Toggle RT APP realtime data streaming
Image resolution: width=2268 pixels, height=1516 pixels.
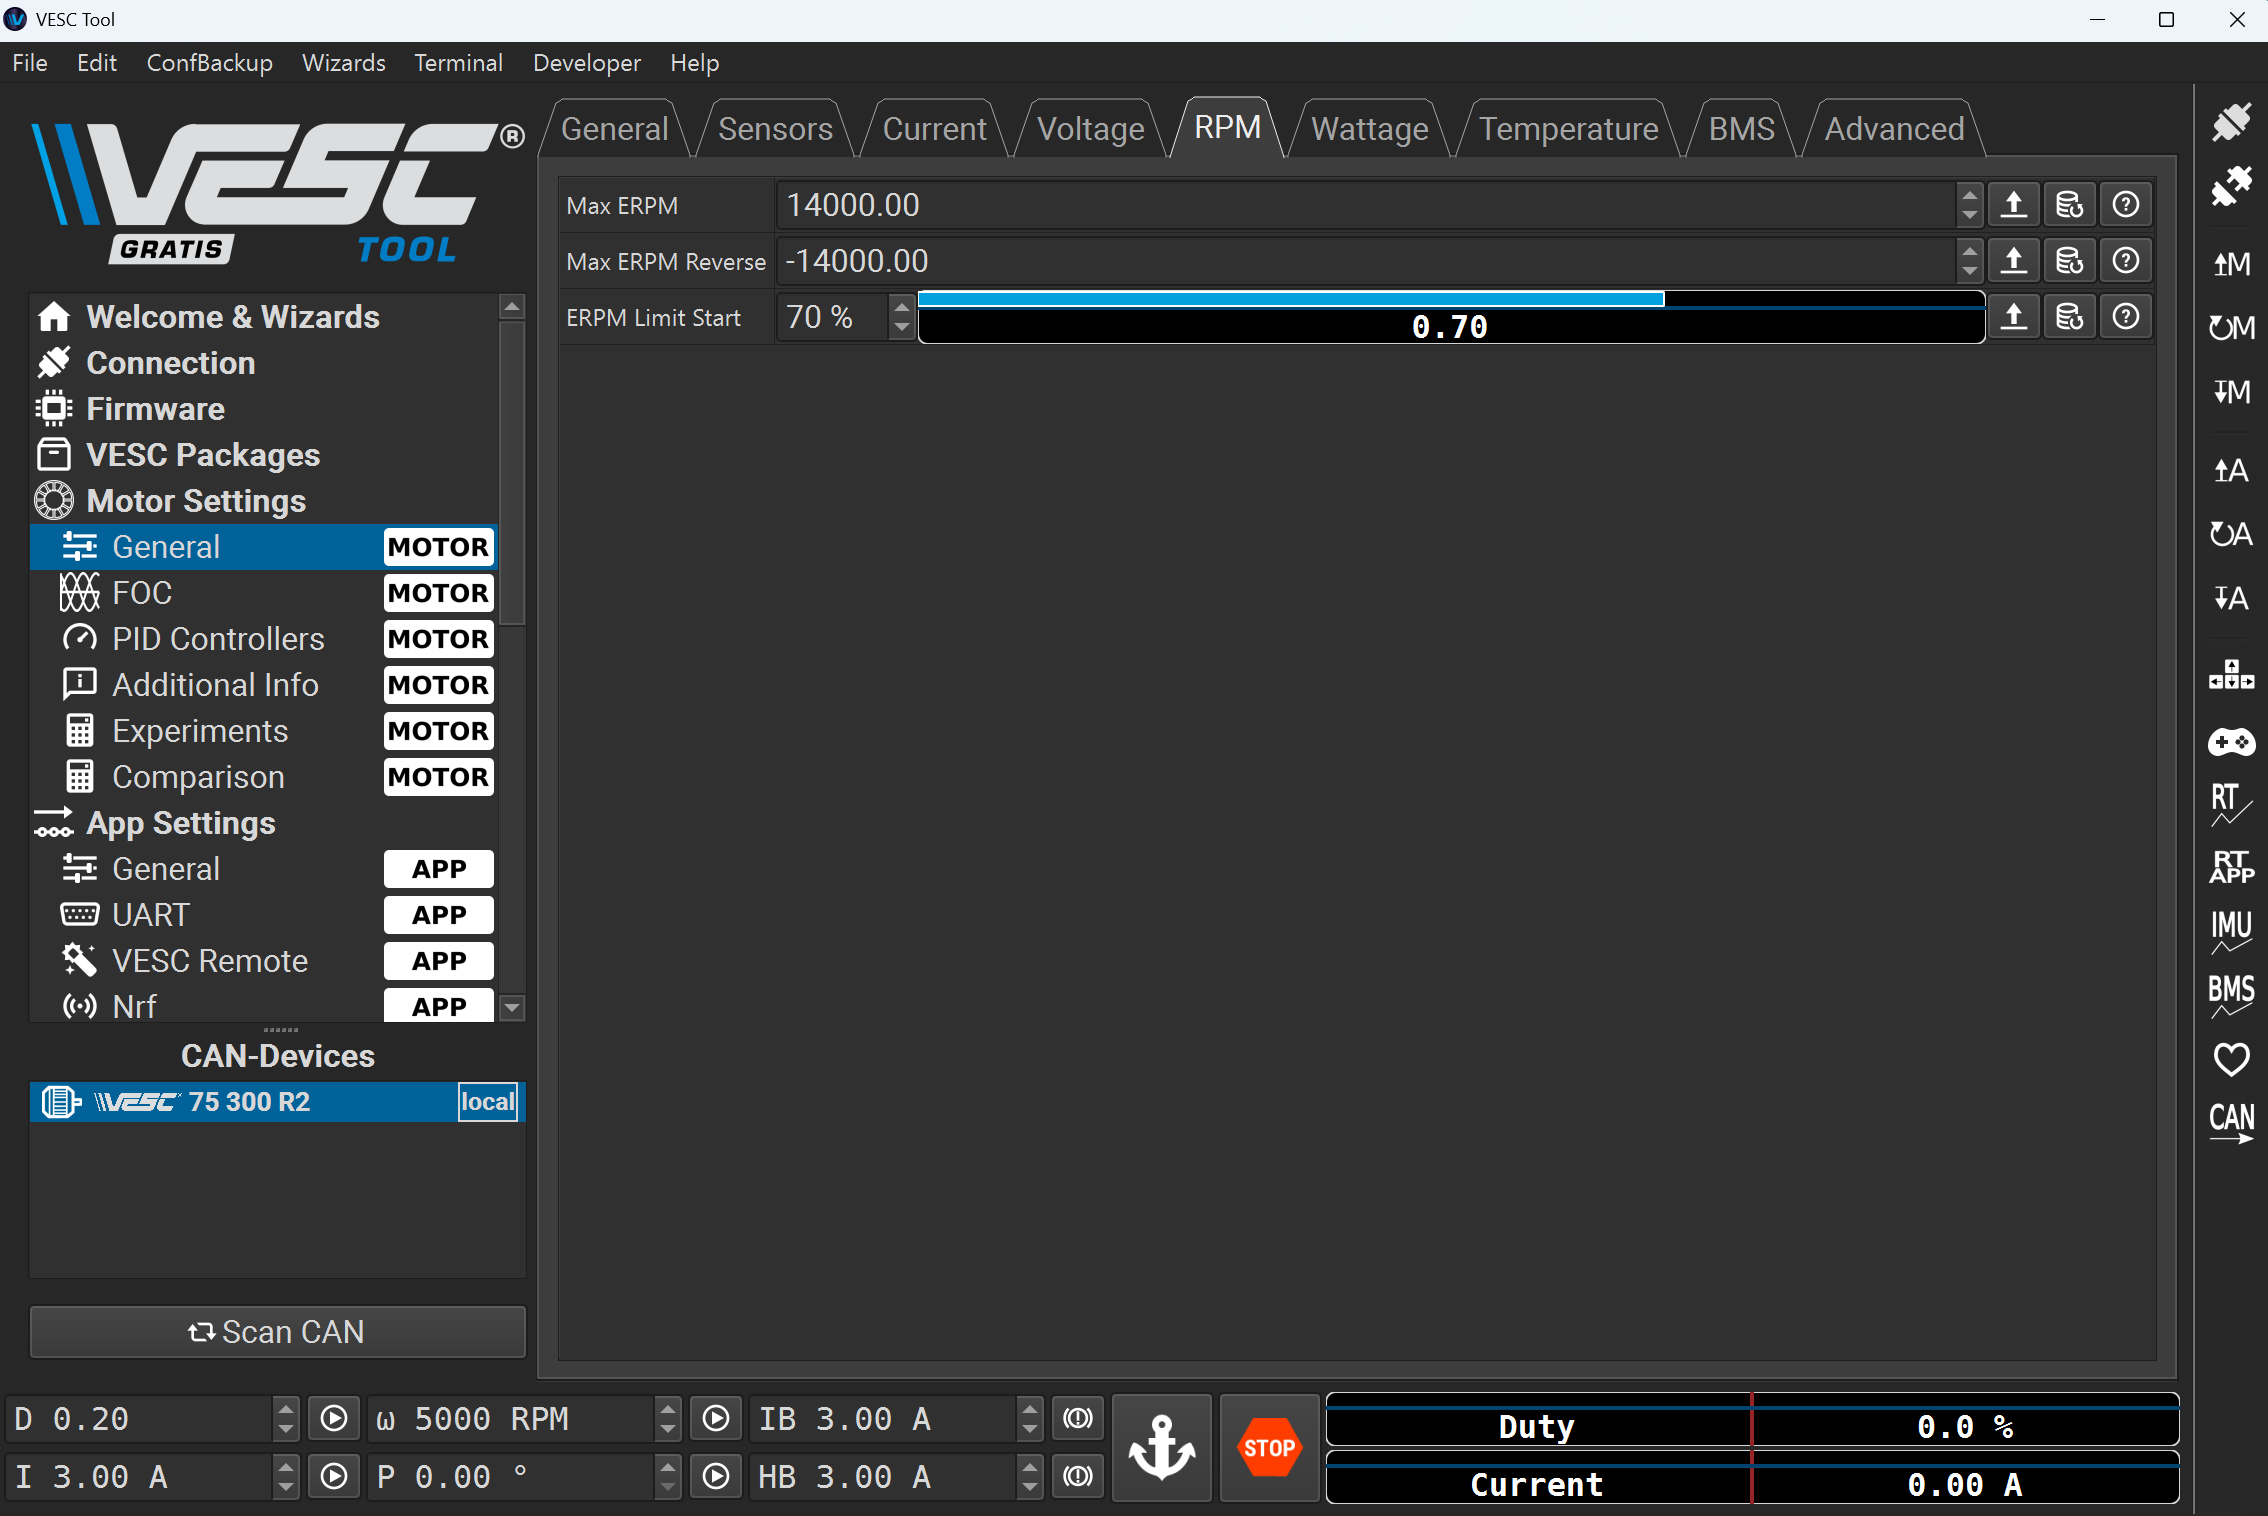2230,866
